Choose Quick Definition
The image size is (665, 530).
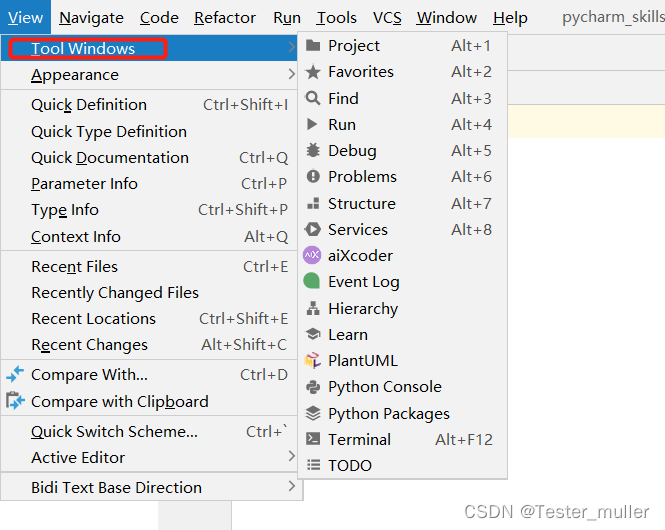[149, 105]
